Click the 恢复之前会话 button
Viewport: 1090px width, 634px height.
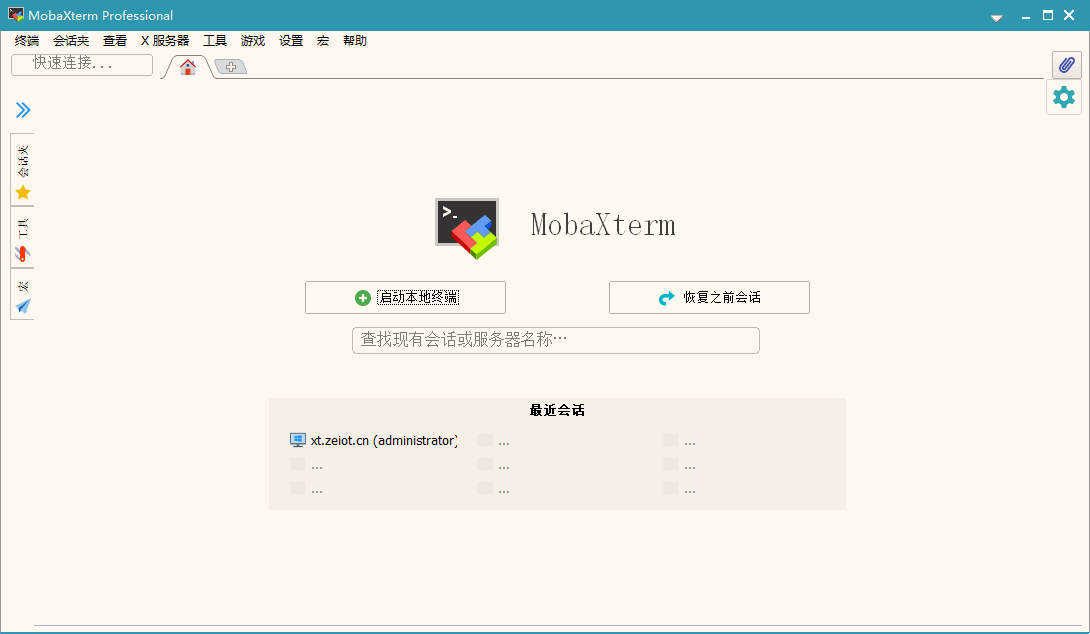[x=709, y=298]
